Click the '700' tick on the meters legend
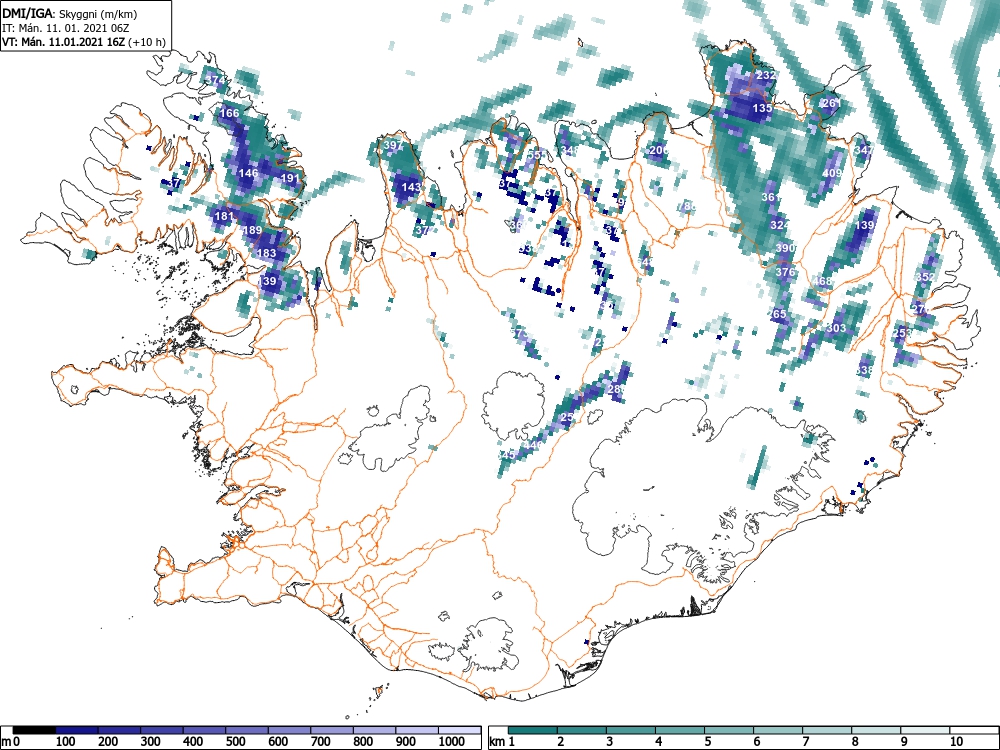The image size is (1000, 750). coord(321,742)
